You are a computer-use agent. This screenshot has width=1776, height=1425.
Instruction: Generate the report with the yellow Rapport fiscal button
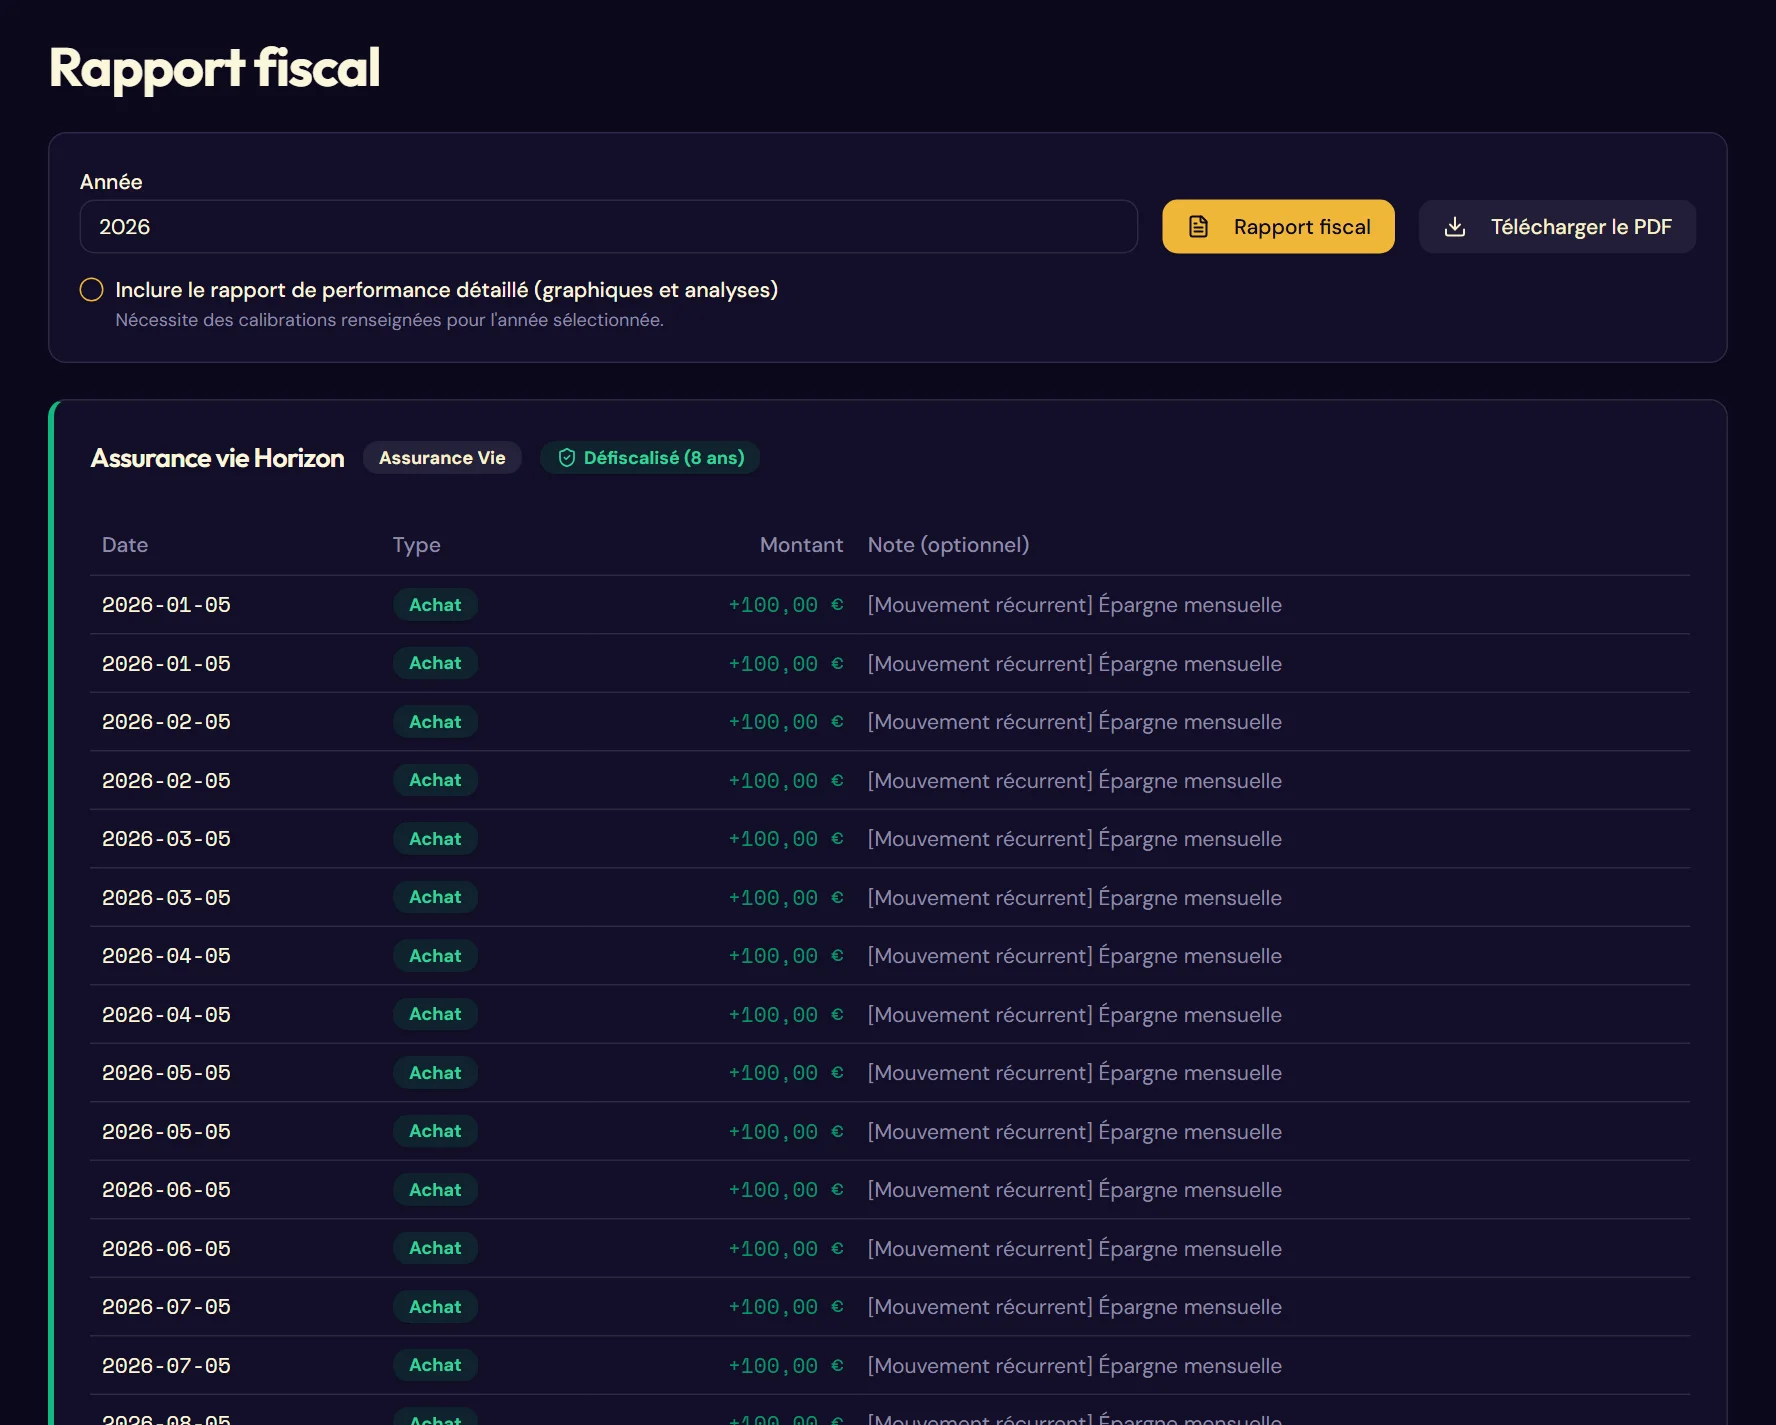[1278, 227]
